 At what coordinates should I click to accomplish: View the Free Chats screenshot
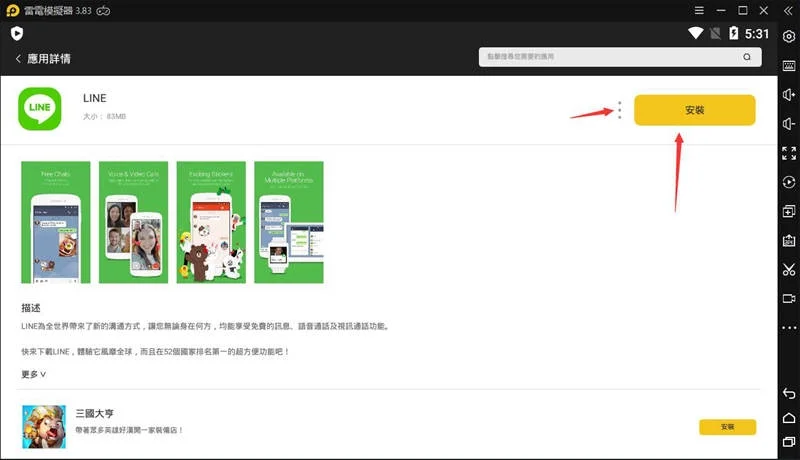[56, 222]
